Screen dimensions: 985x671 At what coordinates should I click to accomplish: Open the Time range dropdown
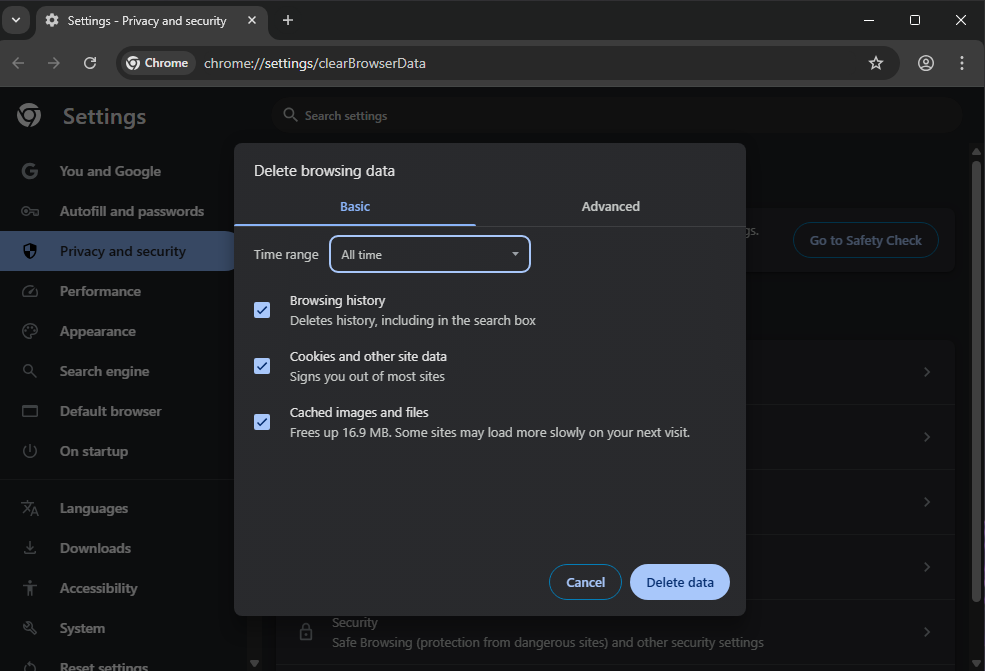click(430, 254)
